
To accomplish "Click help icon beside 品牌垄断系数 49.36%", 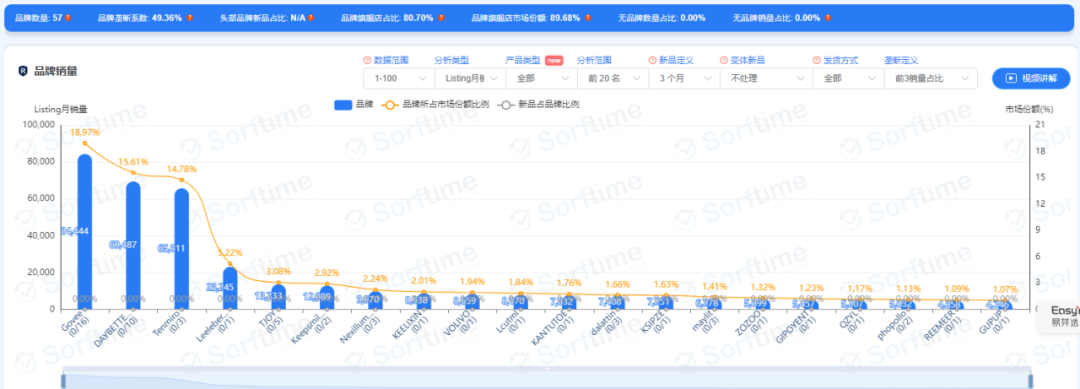I will [x=189, y=18].
